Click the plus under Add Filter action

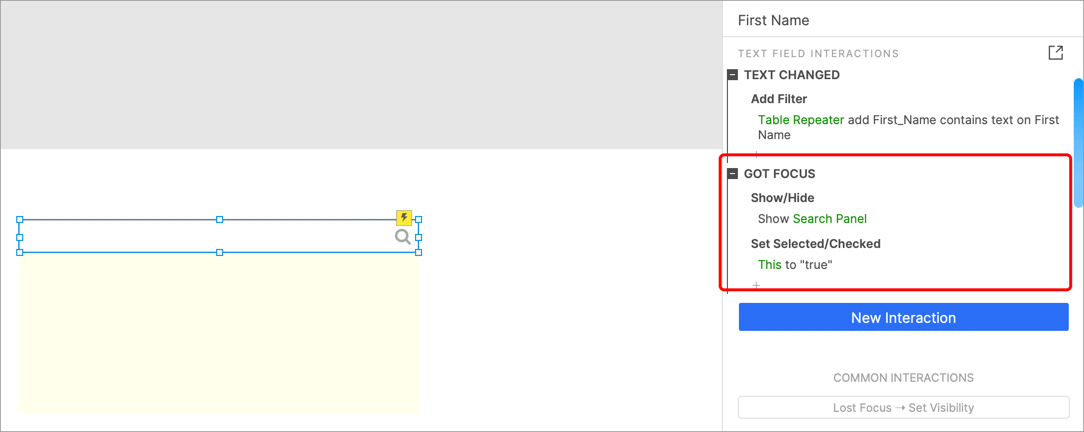(x=756, y=153)
